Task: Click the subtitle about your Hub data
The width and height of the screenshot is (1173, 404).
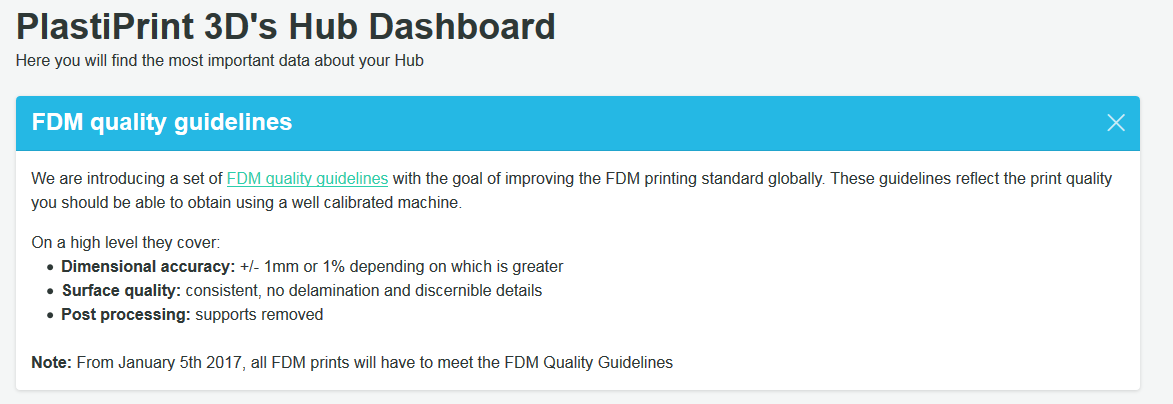Action: tap(220, 61)
